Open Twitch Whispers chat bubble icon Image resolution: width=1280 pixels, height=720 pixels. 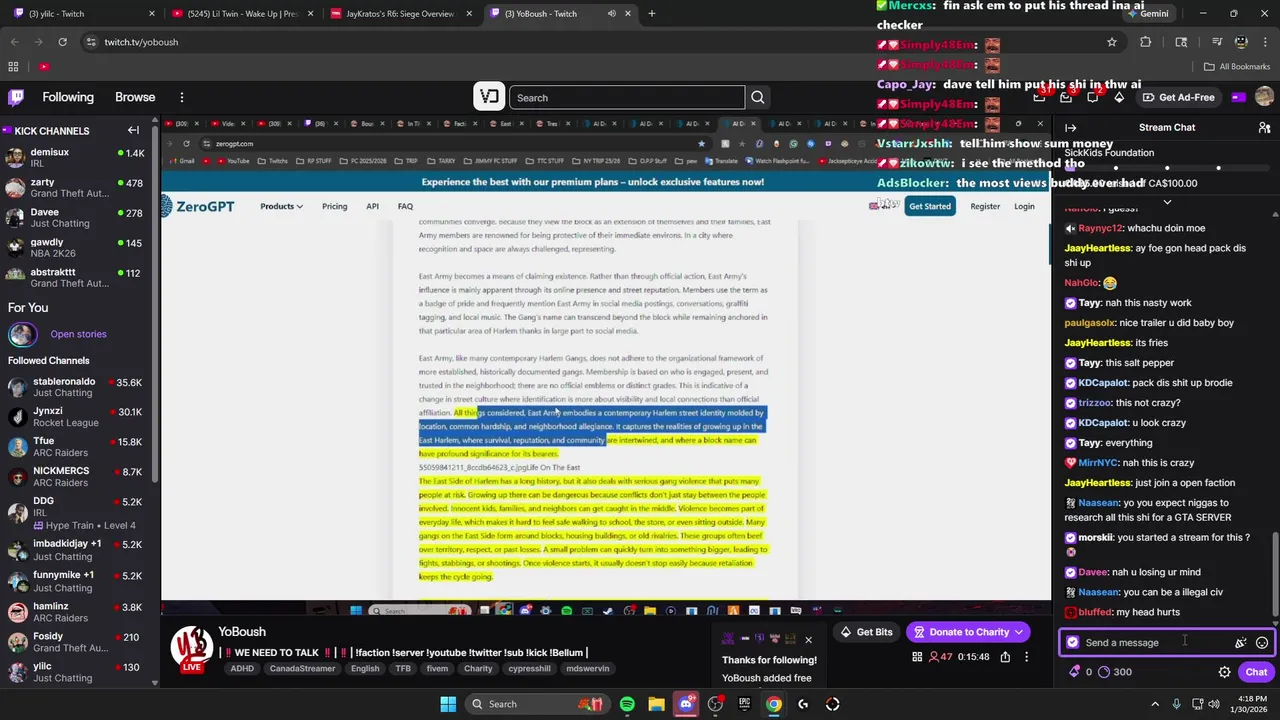[x=1092, y=97]
